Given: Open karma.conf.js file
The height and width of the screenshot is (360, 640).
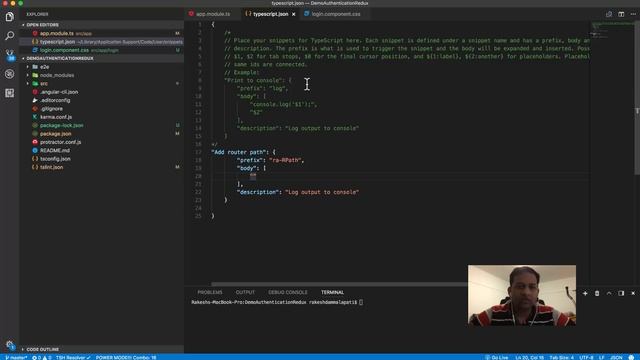Looking at the screenshot, I should pos(102,117).
